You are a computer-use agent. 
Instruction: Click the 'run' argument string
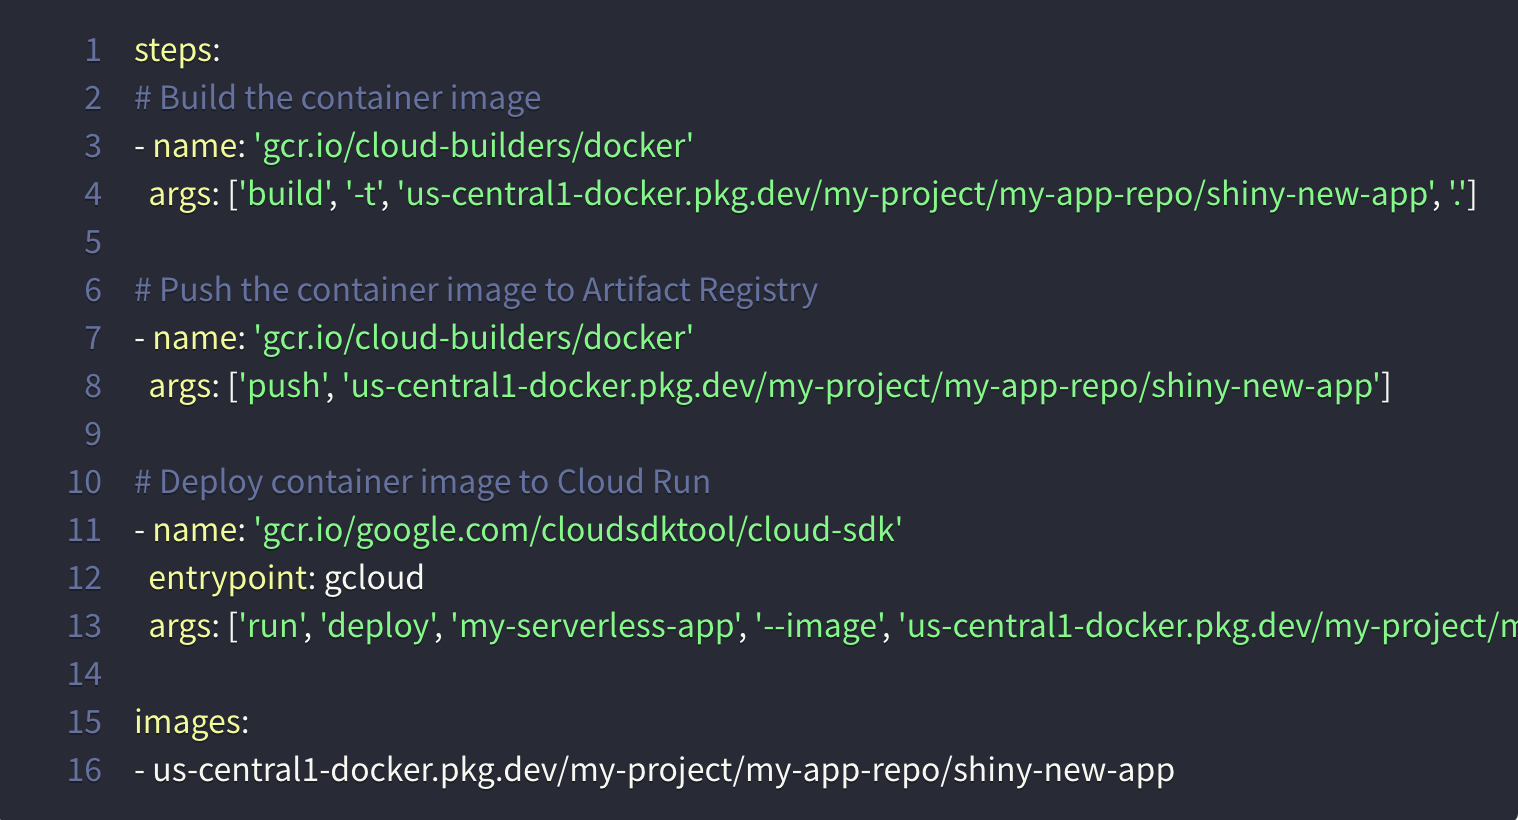[272, 626]
